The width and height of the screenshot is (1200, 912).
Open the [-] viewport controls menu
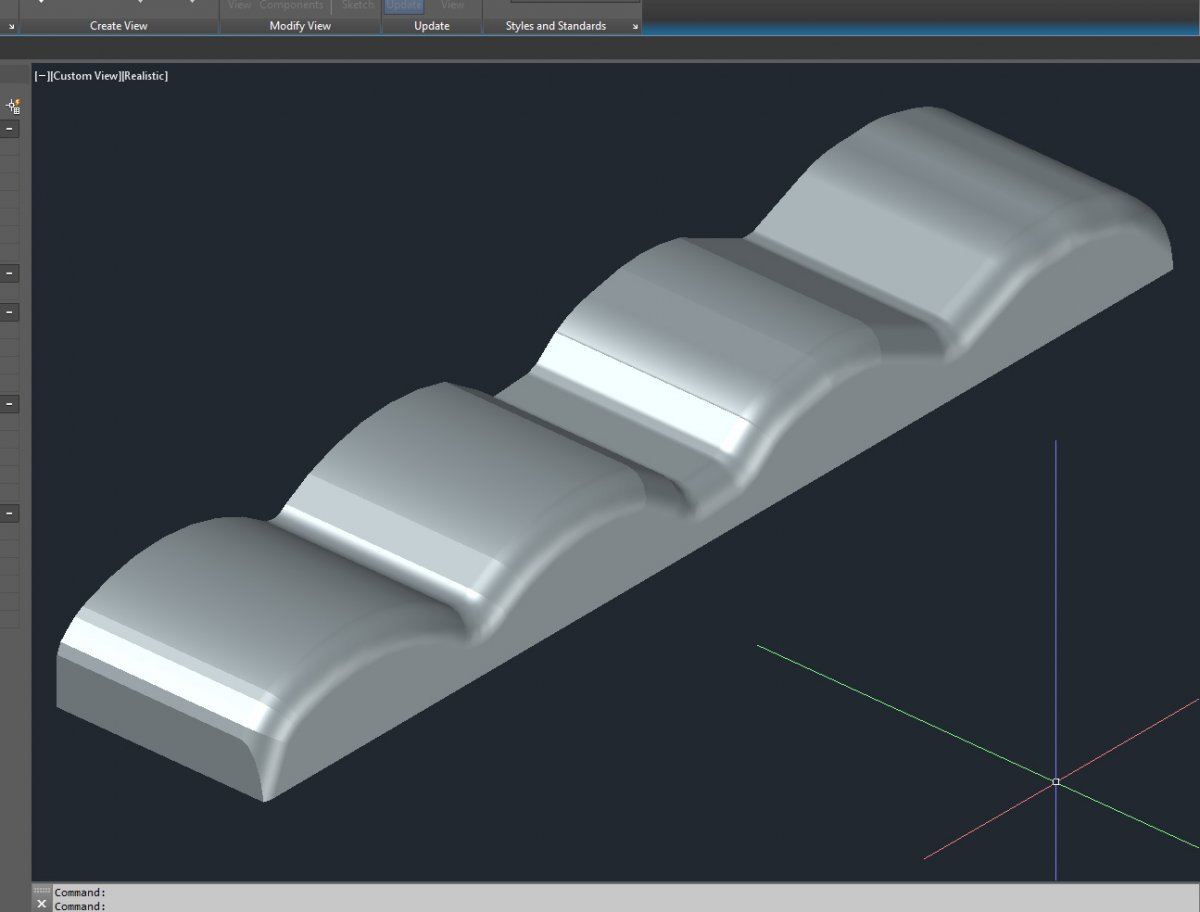(42, 76)
